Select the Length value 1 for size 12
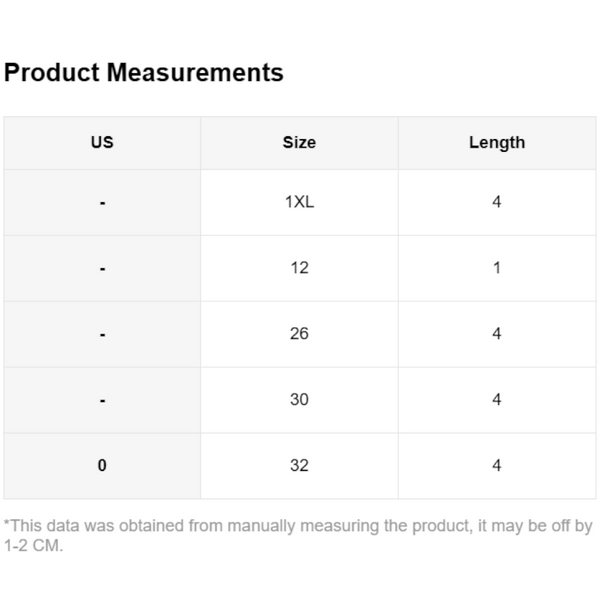 click(x=496, y=268)
